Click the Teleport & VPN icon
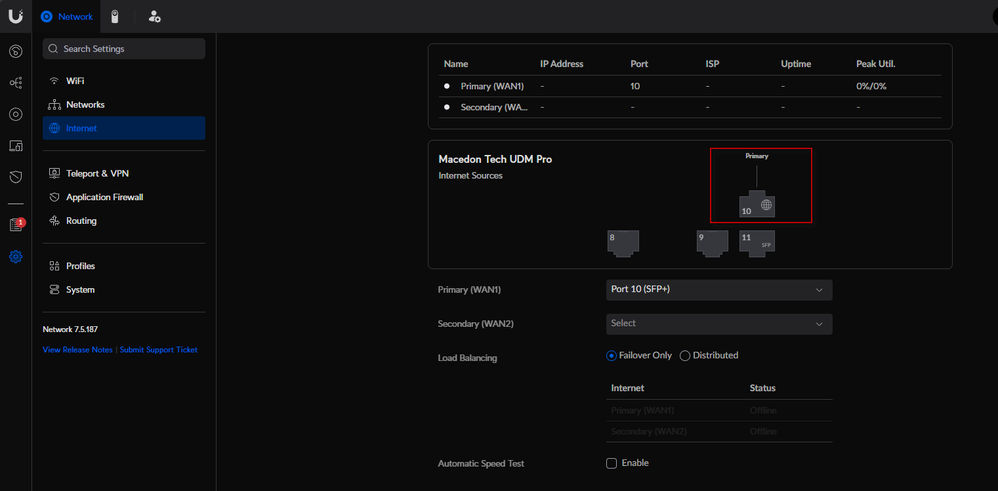Screen dimensions: 998x491 pos(54,173)
